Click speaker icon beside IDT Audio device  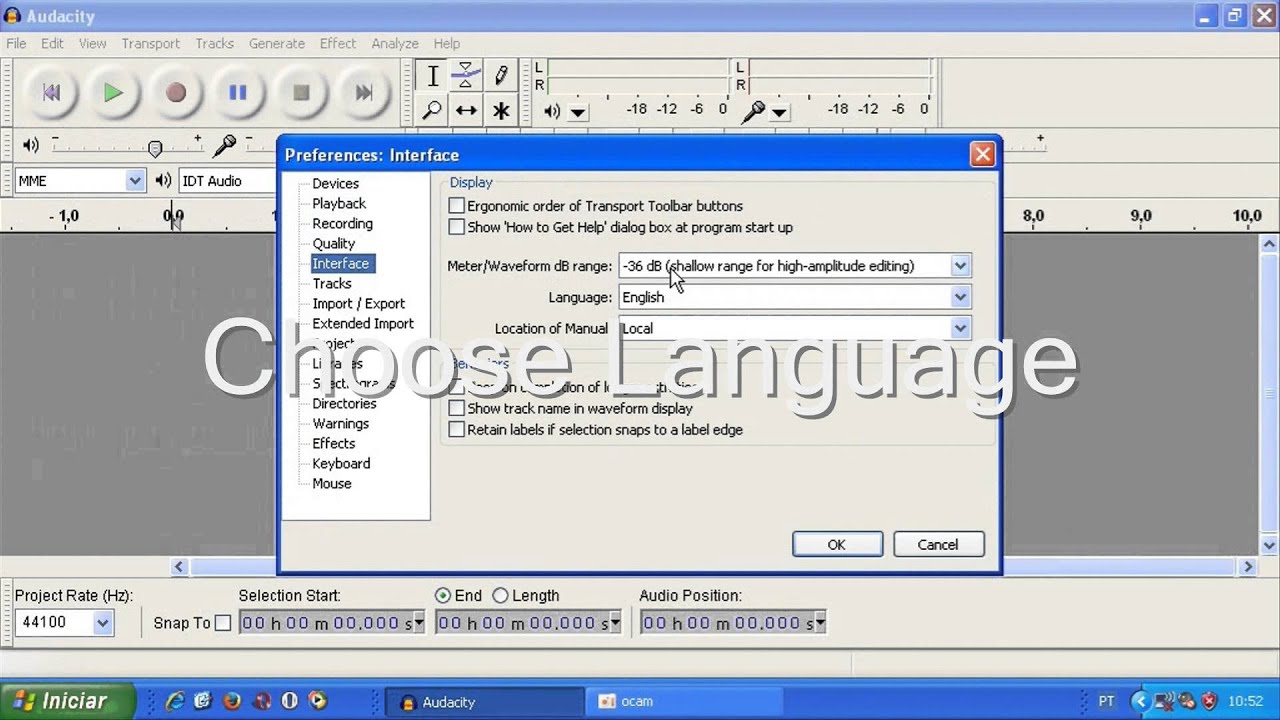[163, 181]
